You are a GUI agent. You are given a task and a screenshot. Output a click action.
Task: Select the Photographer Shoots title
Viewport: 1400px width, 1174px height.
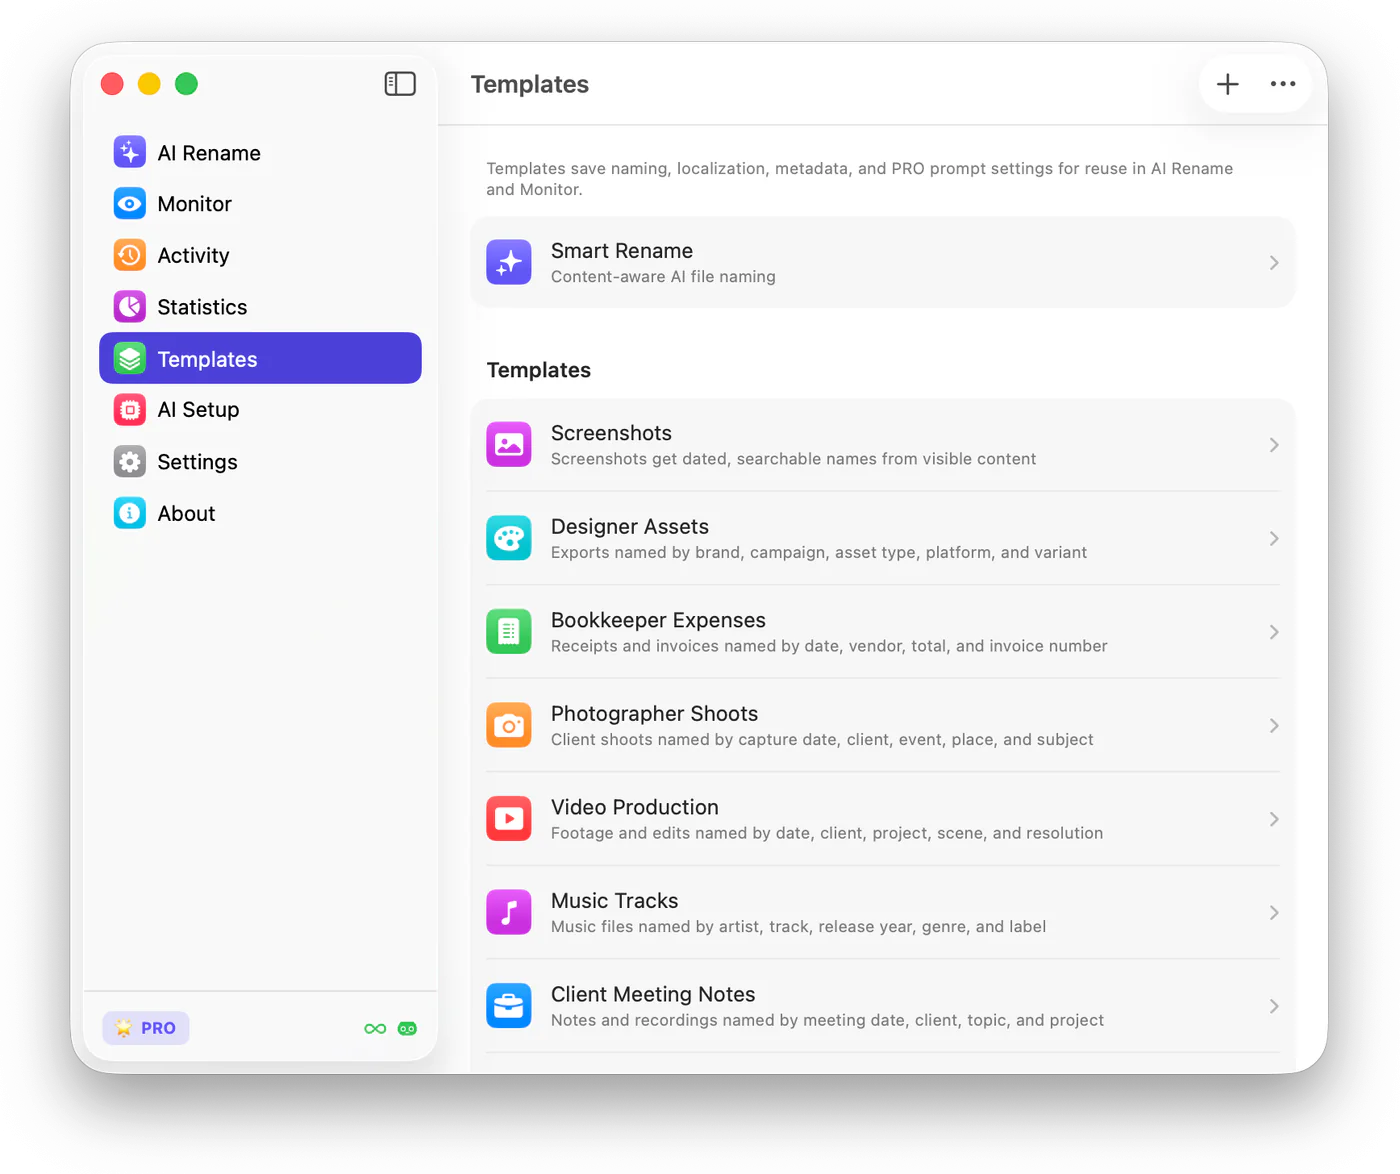(654, 713)
